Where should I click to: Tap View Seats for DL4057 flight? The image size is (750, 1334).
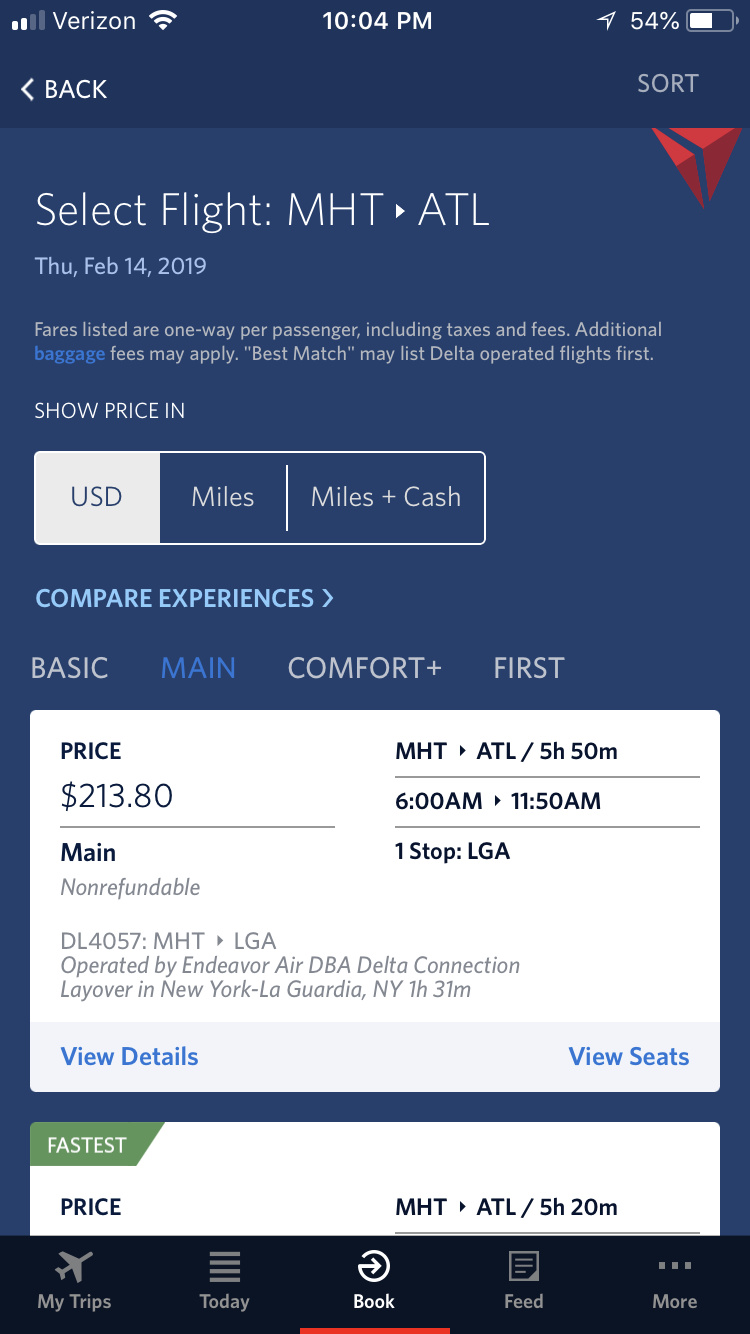(x=628, y=1056)
